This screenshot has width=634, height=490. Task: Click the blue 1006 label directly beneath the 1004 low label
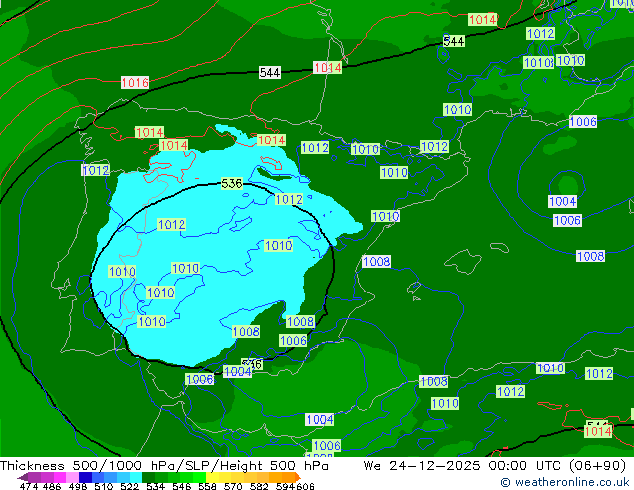[567, 220]
